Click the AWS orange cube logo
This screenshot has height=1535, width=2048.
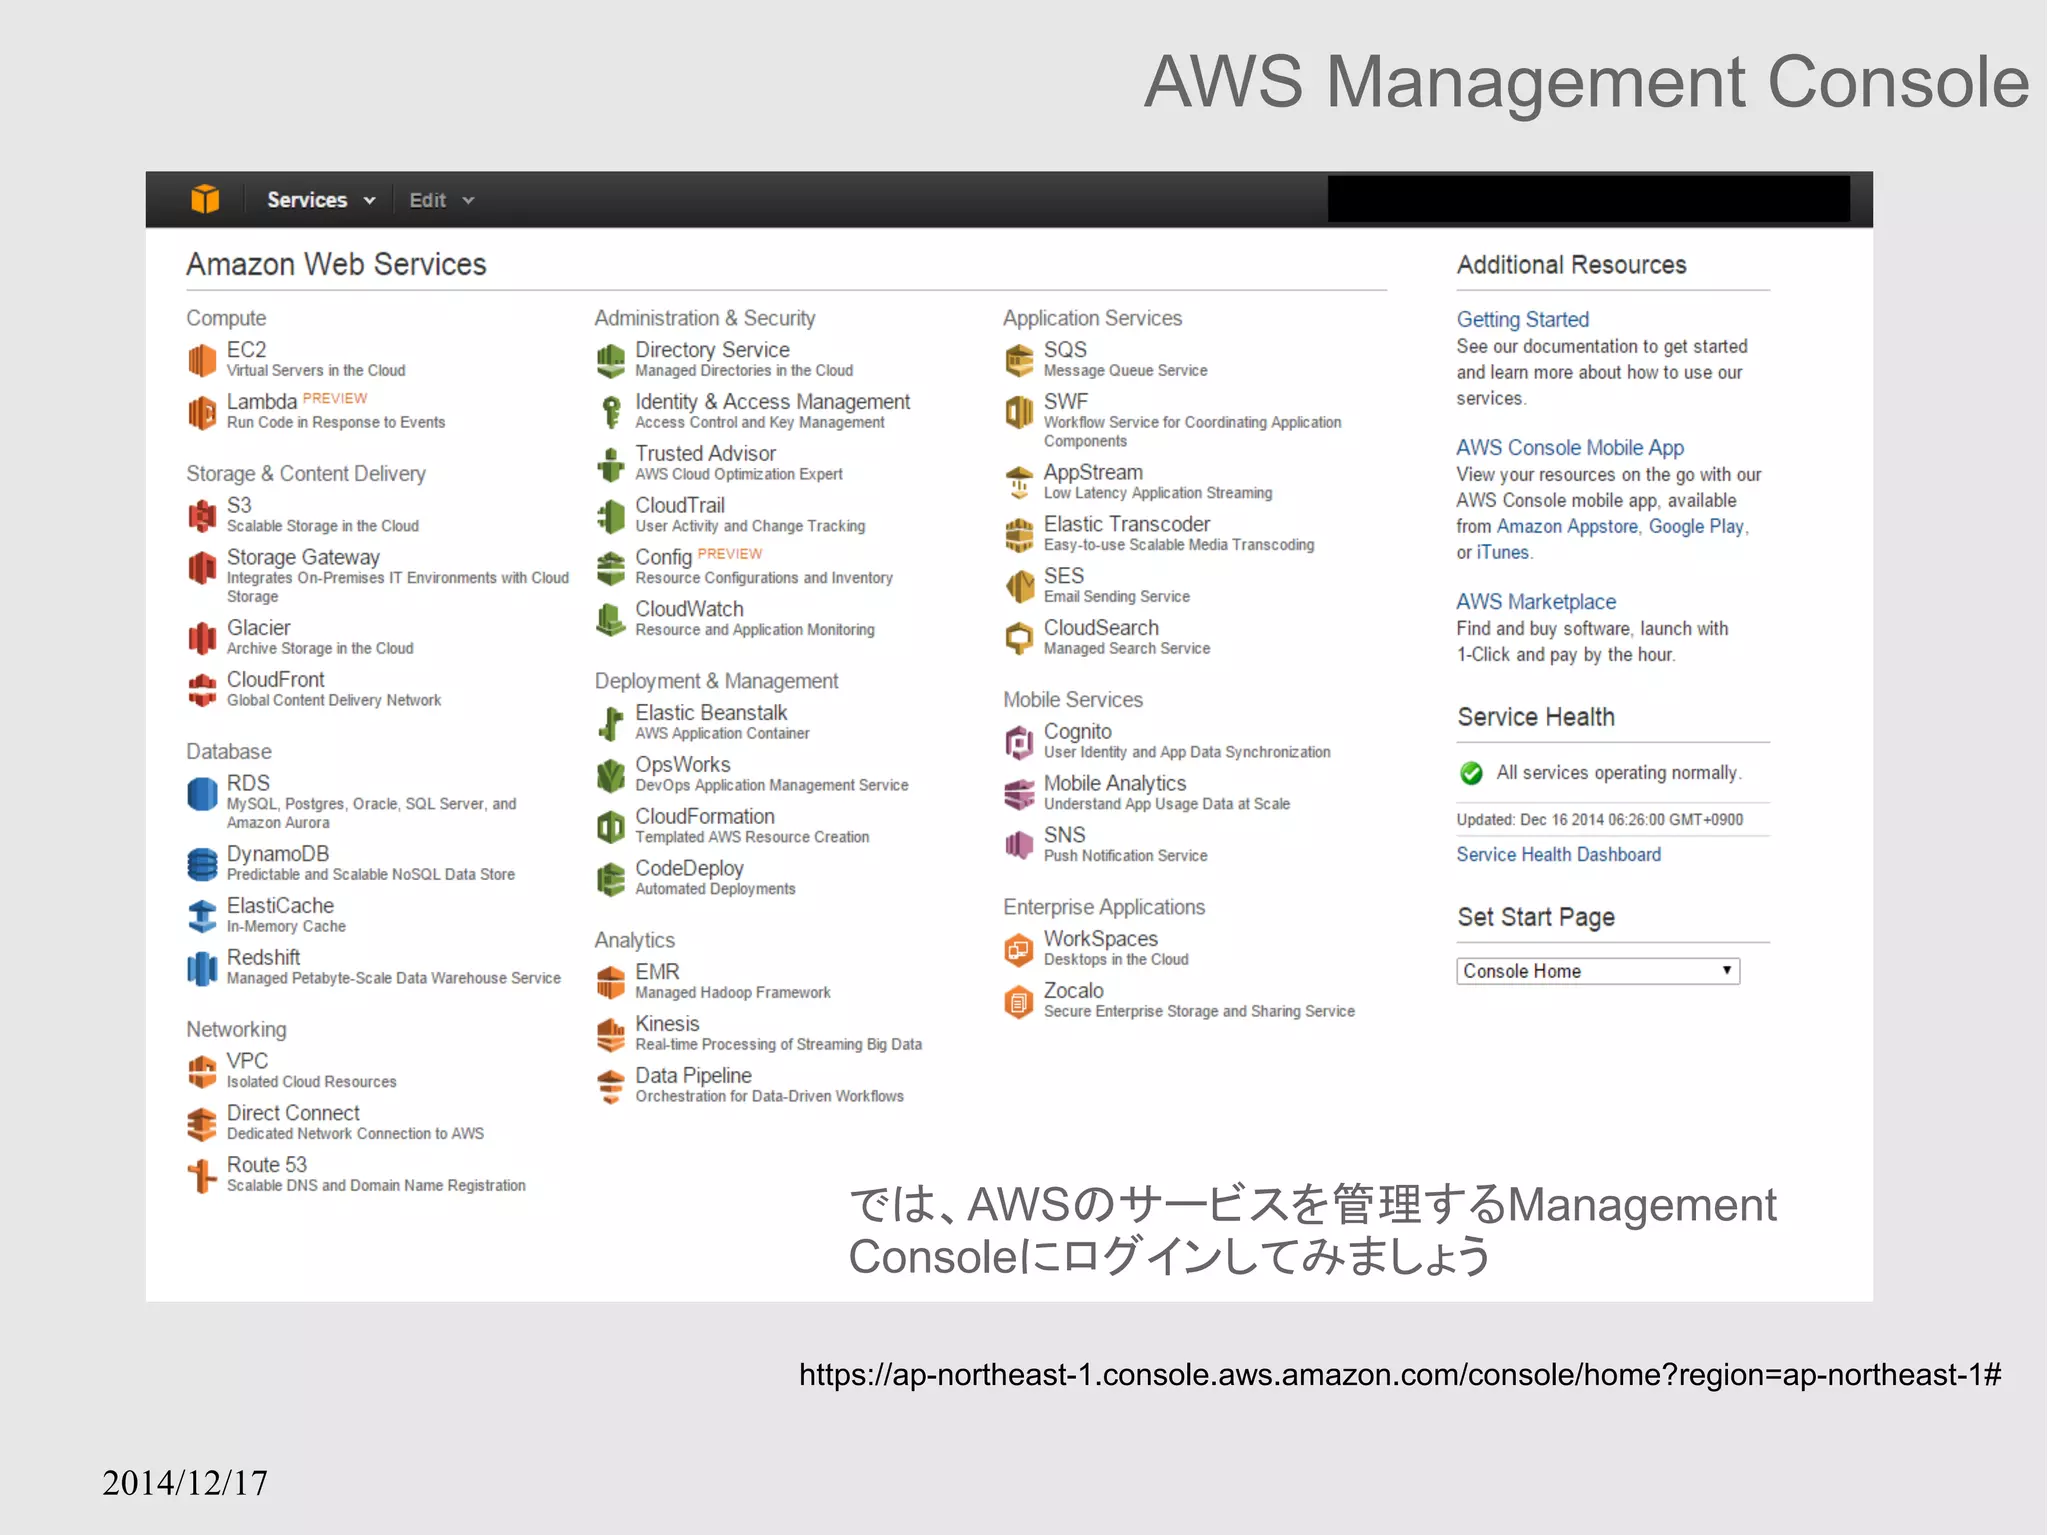[205, 199]
